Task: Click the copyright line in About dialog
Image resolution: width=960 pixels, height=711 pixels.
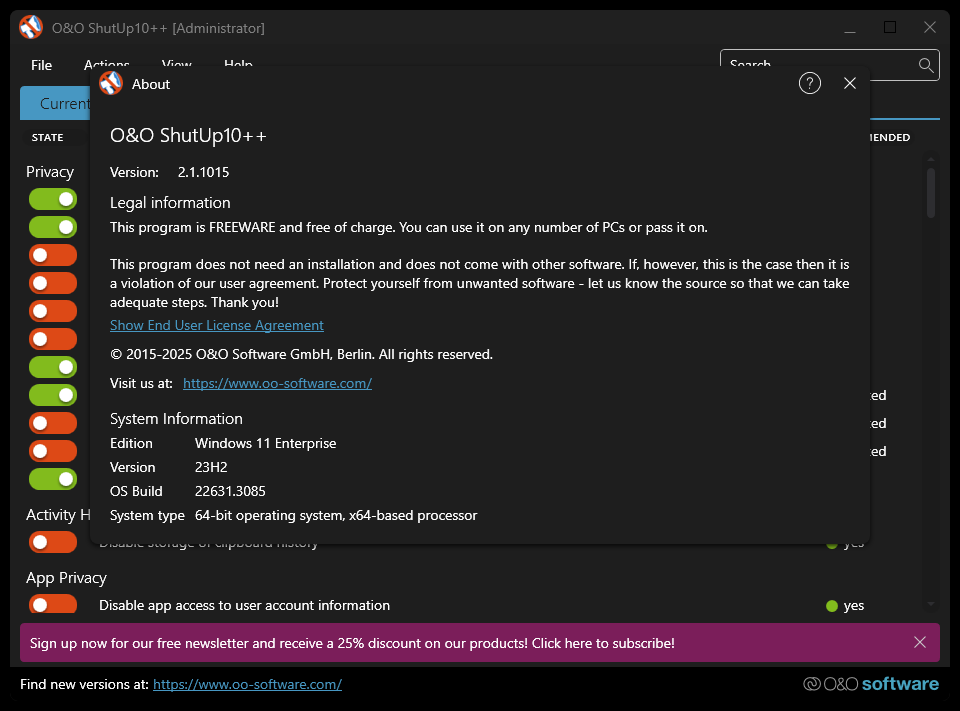Action: 301,355
